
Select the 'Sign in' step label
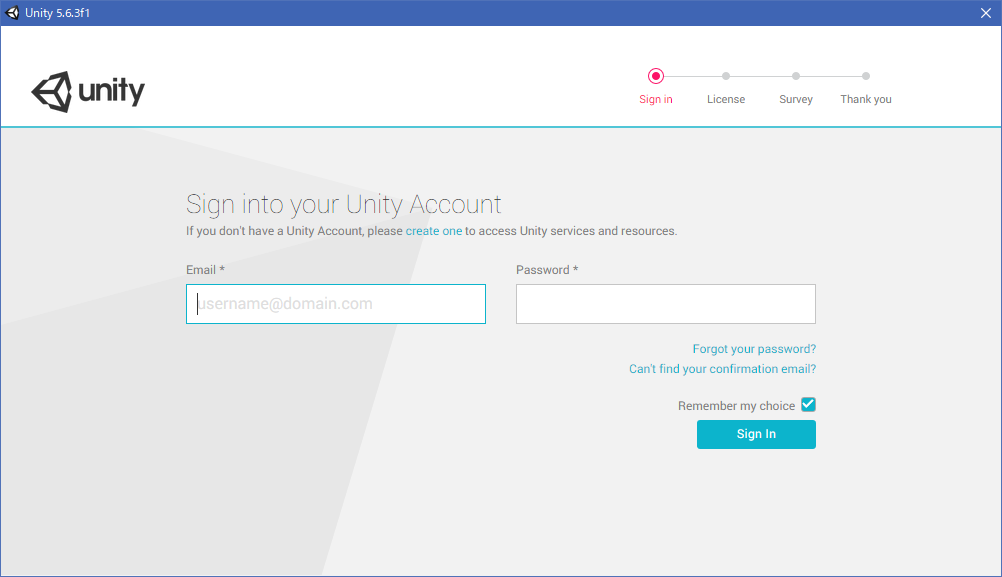(x=656, y=99)
